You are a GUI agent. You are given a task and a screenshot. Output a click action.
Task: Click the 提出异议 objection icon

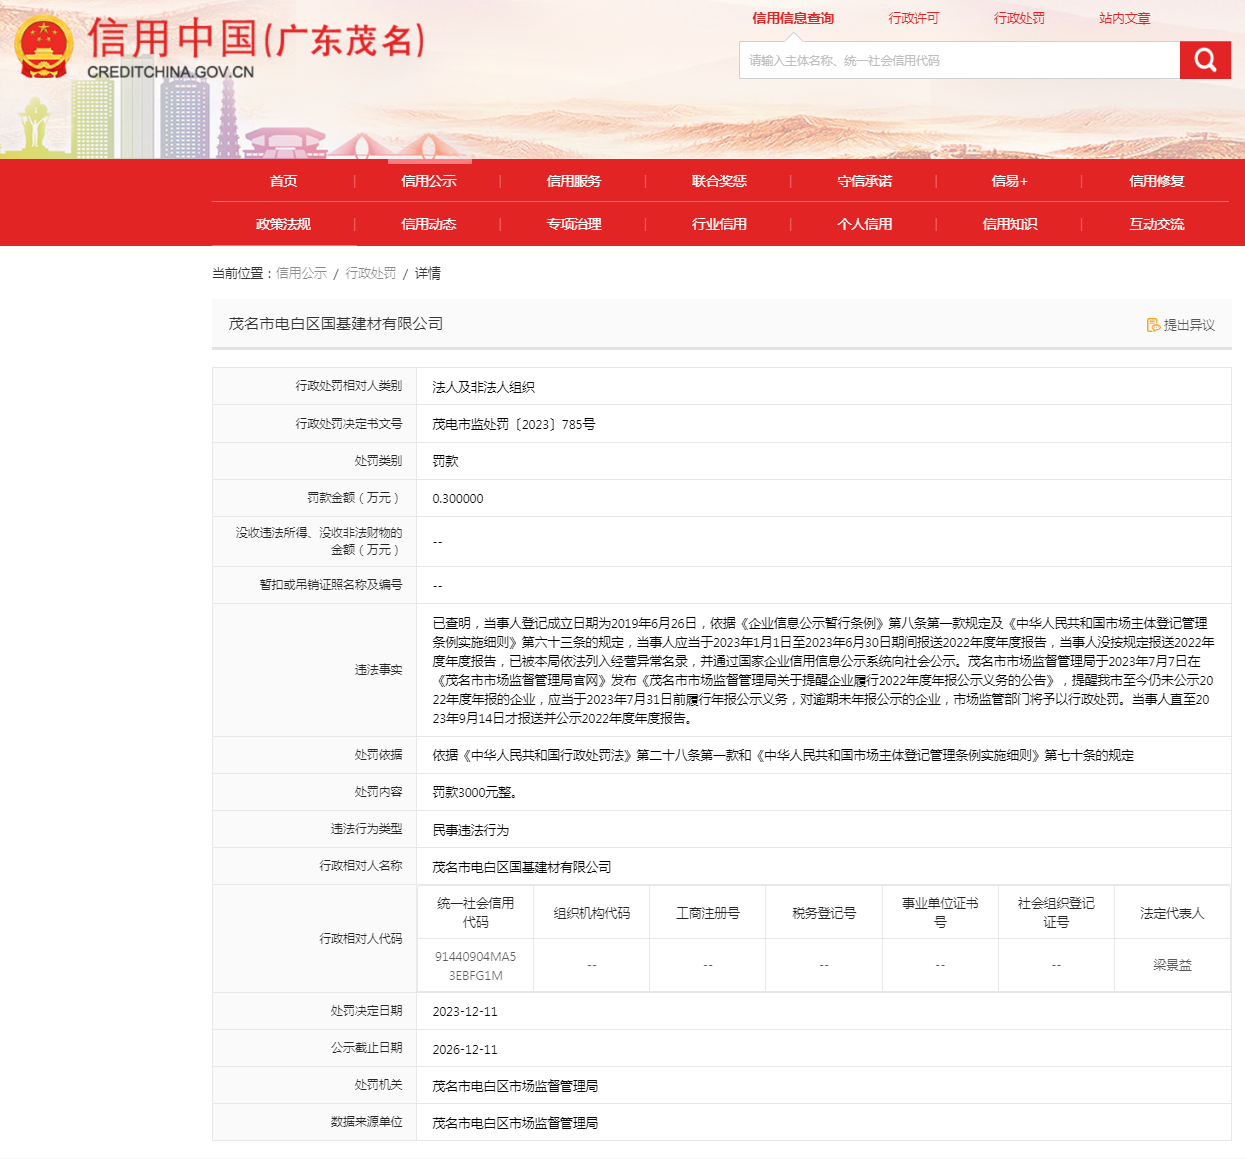[x=1153, y=325]
